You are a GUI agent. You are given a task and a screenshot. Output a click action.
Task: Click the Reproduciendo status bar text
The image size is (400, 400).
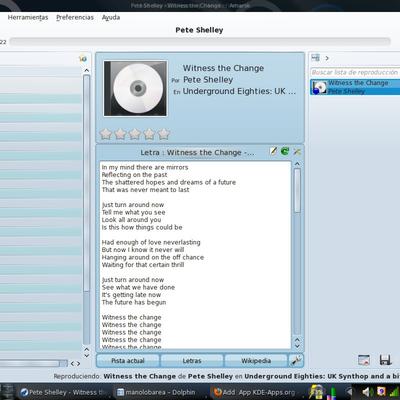click(227, 376)
